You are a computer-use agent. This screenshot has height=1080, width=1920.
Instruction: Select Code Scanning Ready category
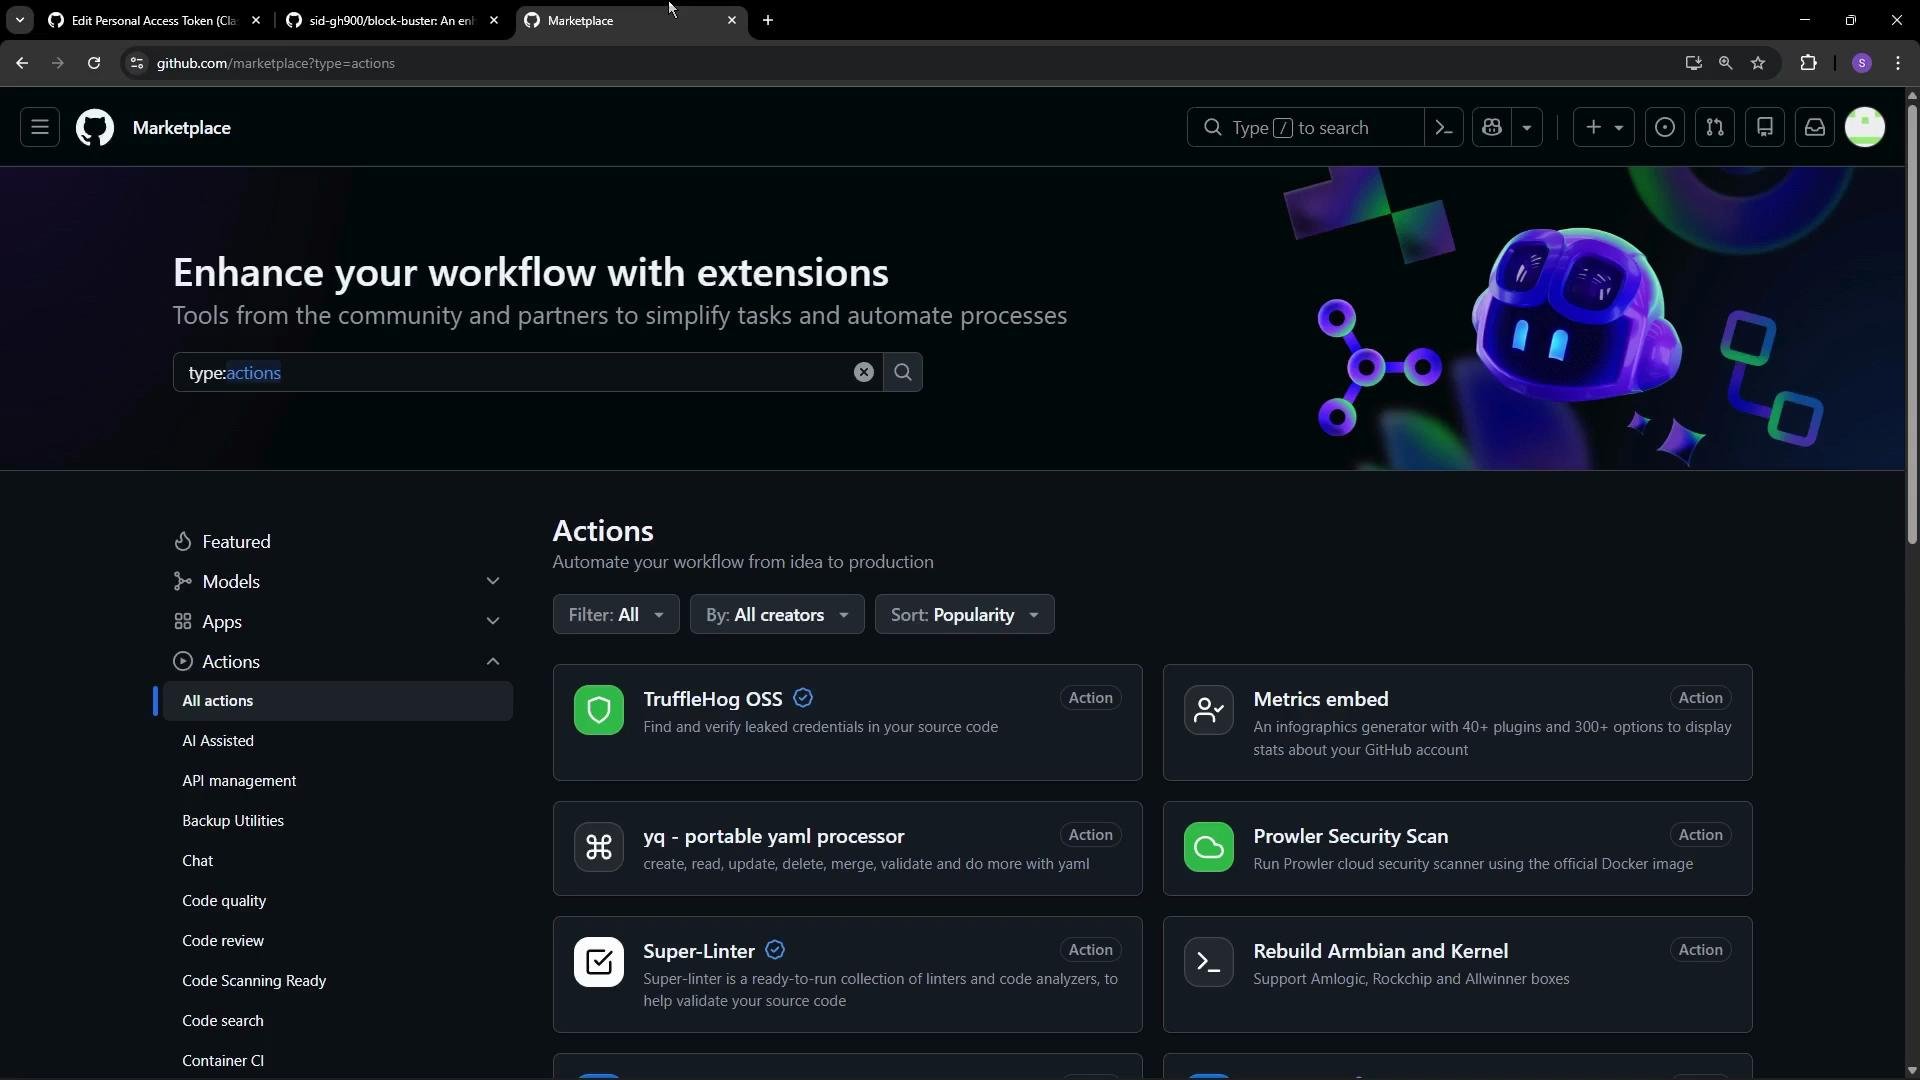(x=338, y=982)
